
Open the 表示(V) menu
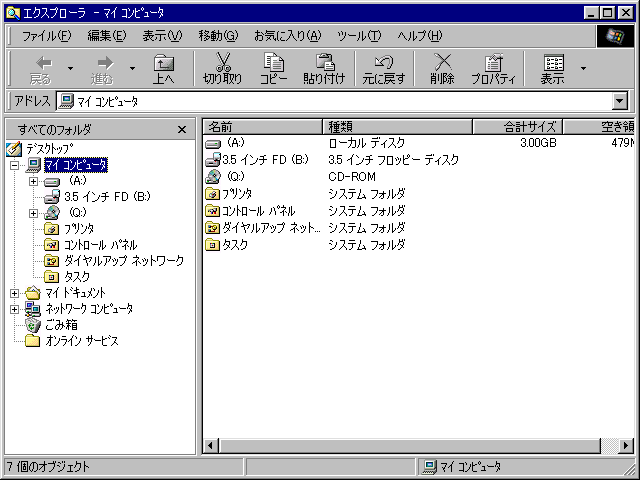point(162,36)
